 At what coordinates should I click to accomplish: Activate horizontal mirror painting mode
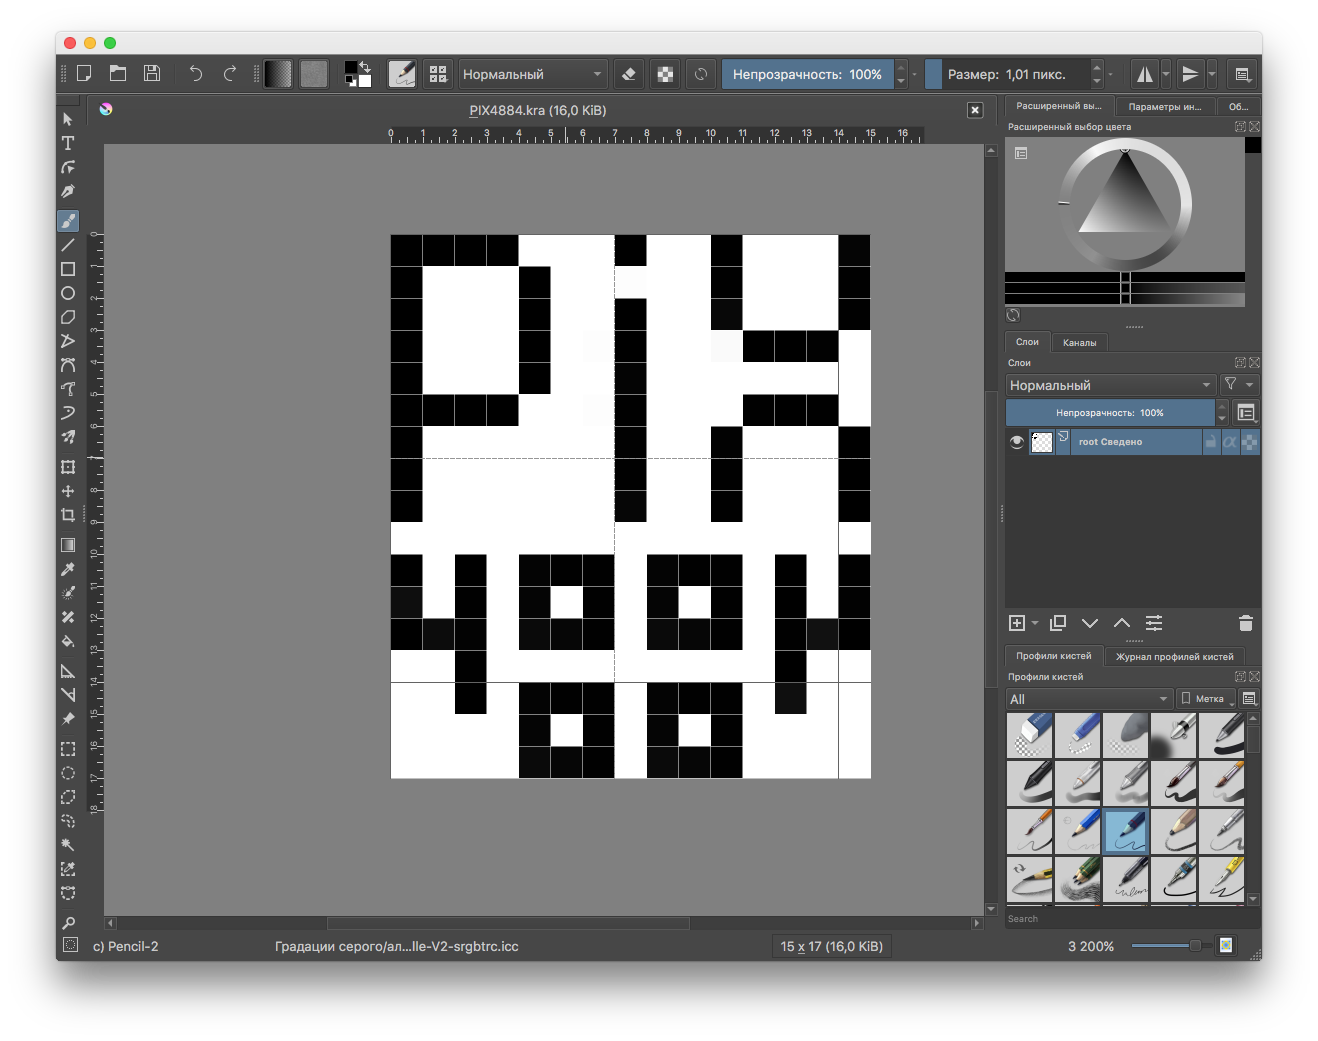(1144, 73)
